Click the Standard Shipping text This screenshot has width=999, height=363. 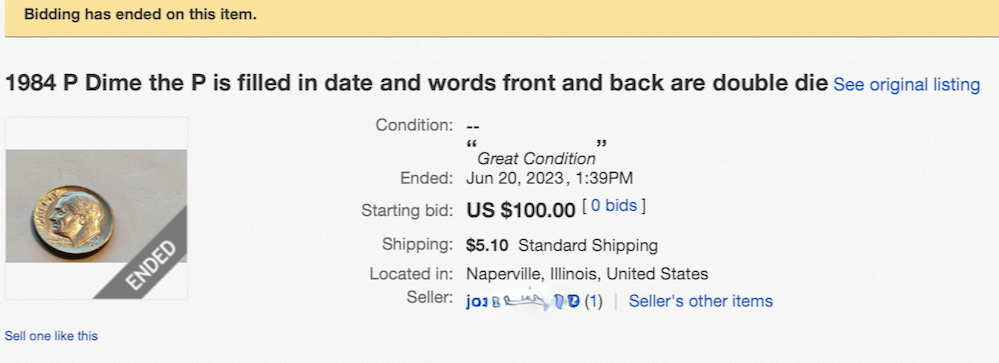[588, 245]
